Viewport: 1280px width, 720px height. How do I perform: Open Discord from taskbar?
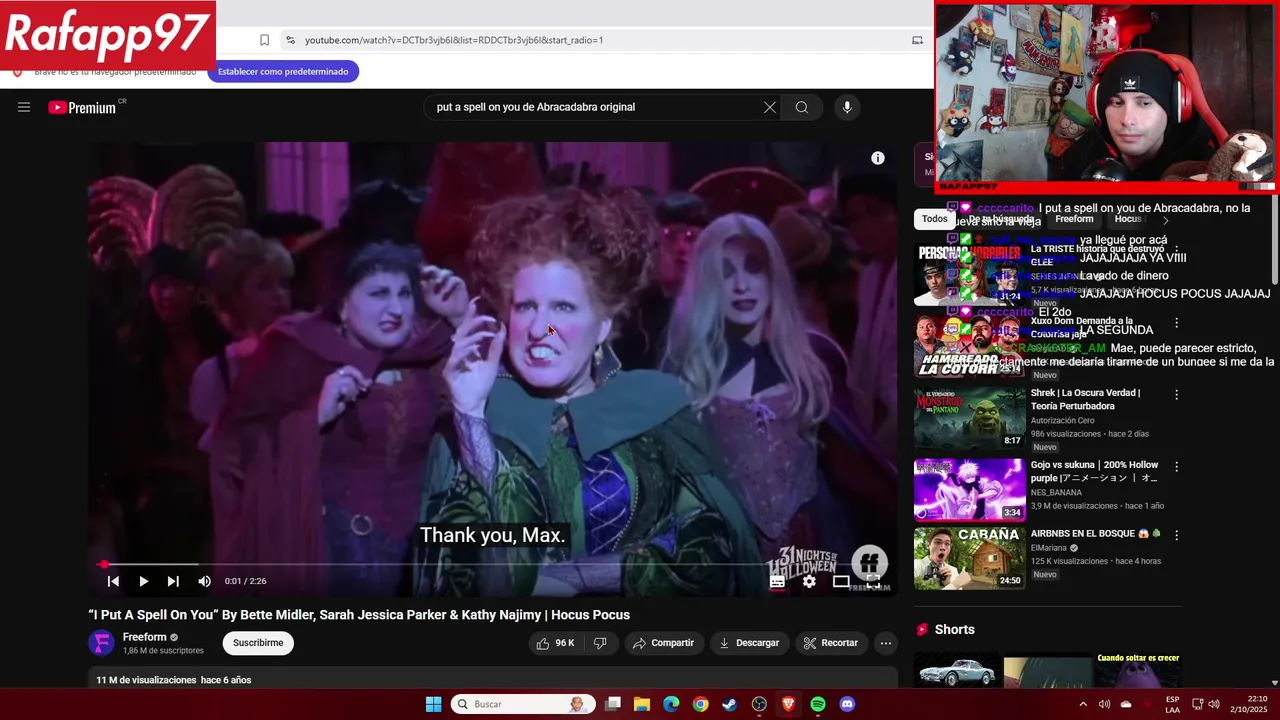(847, 704)
